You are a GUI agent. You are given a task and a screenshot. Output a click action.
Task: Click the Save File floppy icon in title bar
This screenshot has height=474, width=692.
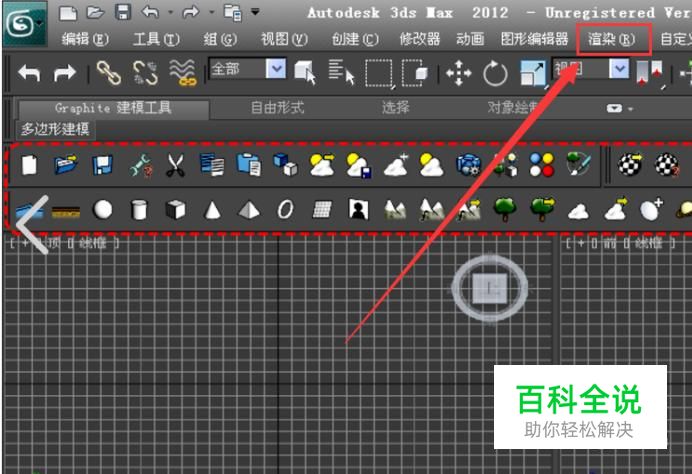point(123,12)
